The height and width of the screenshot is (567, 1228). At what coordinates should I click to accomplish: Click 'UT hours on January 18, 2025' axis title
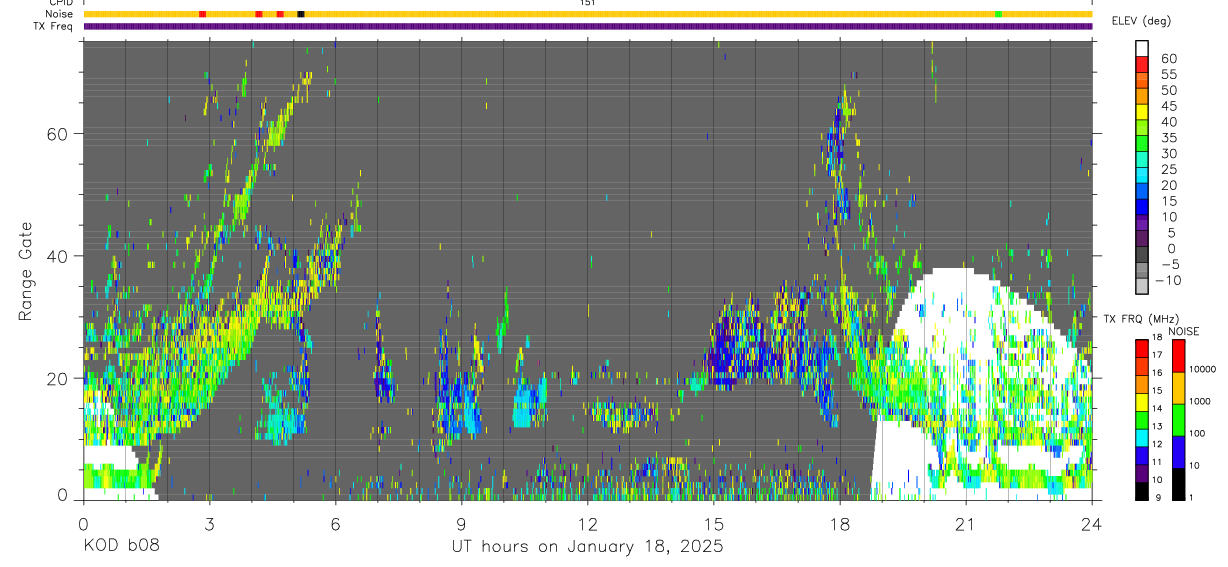587,548
